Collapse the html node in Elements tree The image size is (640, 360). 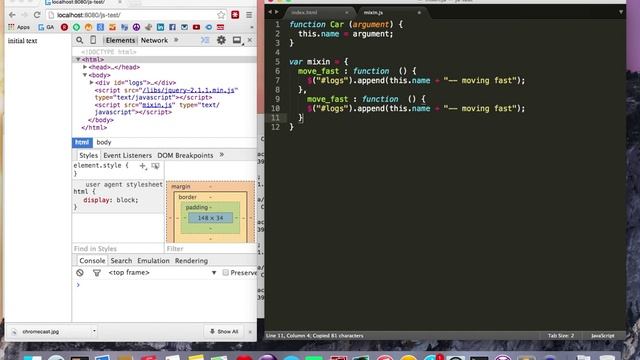point(78,60)
